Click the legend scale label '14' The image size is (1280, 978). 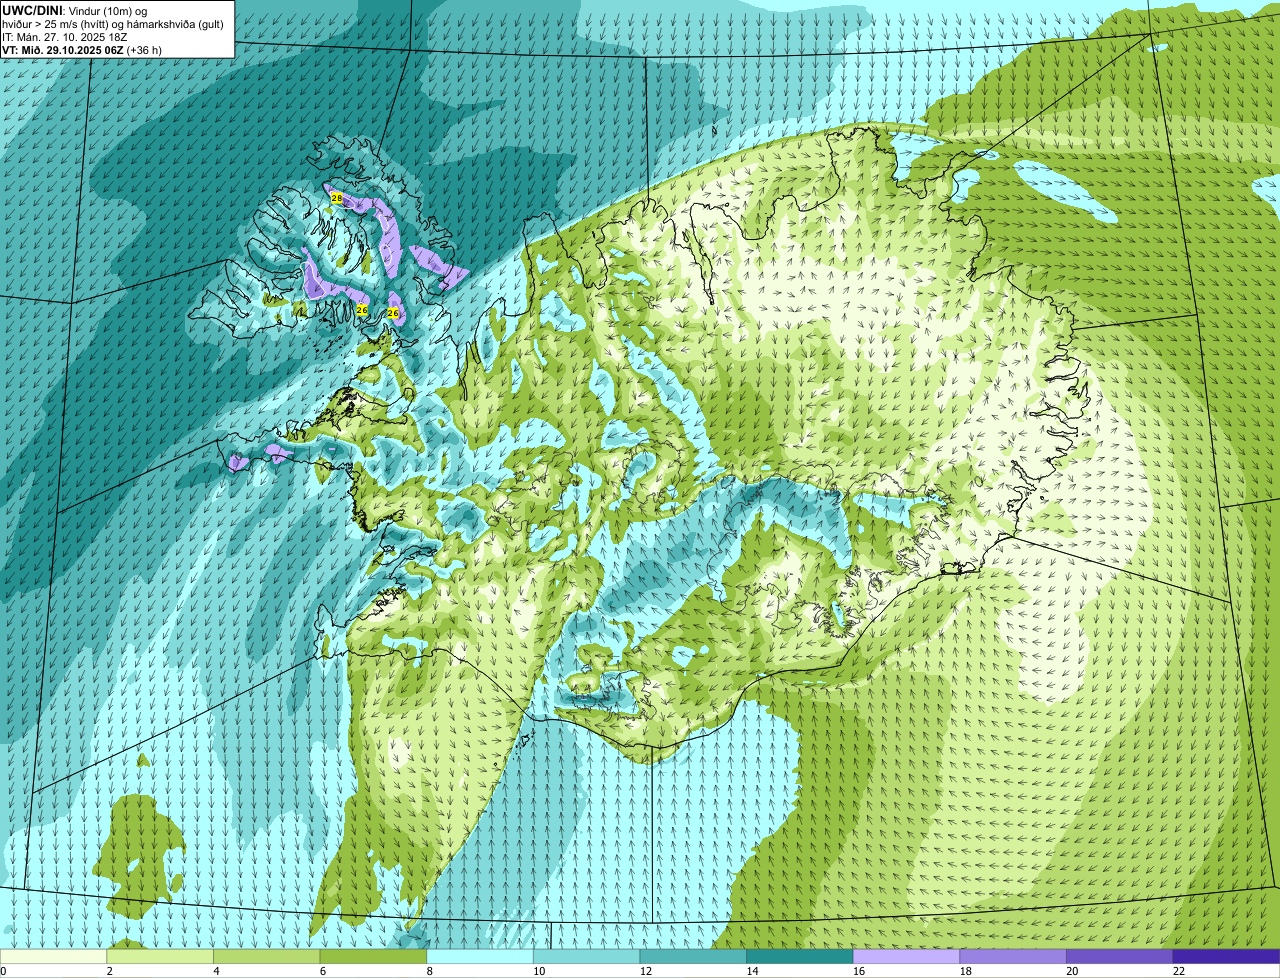753,971
